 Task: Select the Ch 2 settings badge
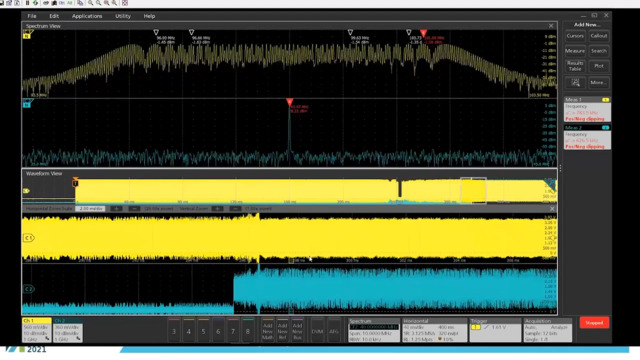pyautogui.click(x=68, y=330)
